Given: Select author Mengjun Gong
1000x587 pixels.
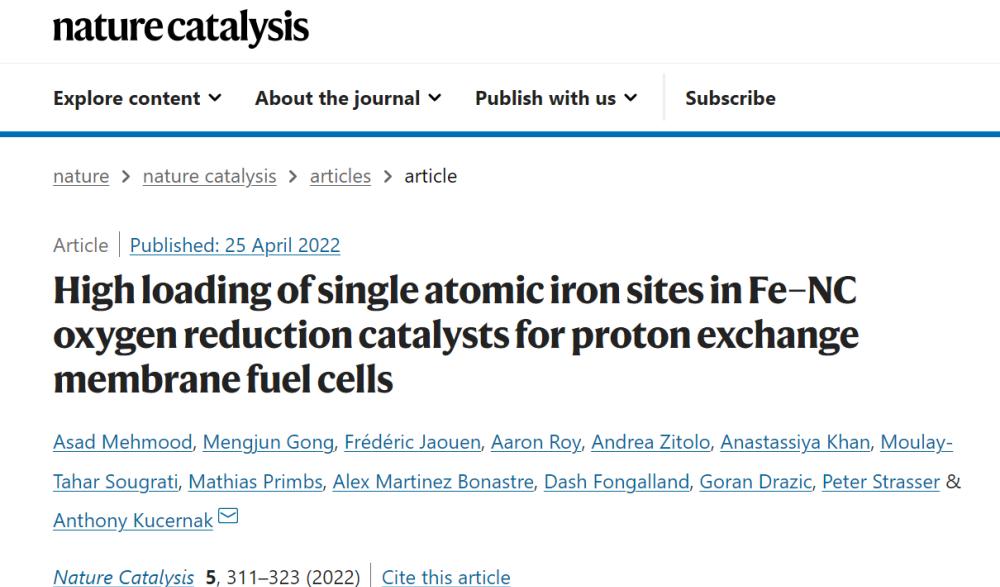Looking at the screenshot, I should 268,442.
